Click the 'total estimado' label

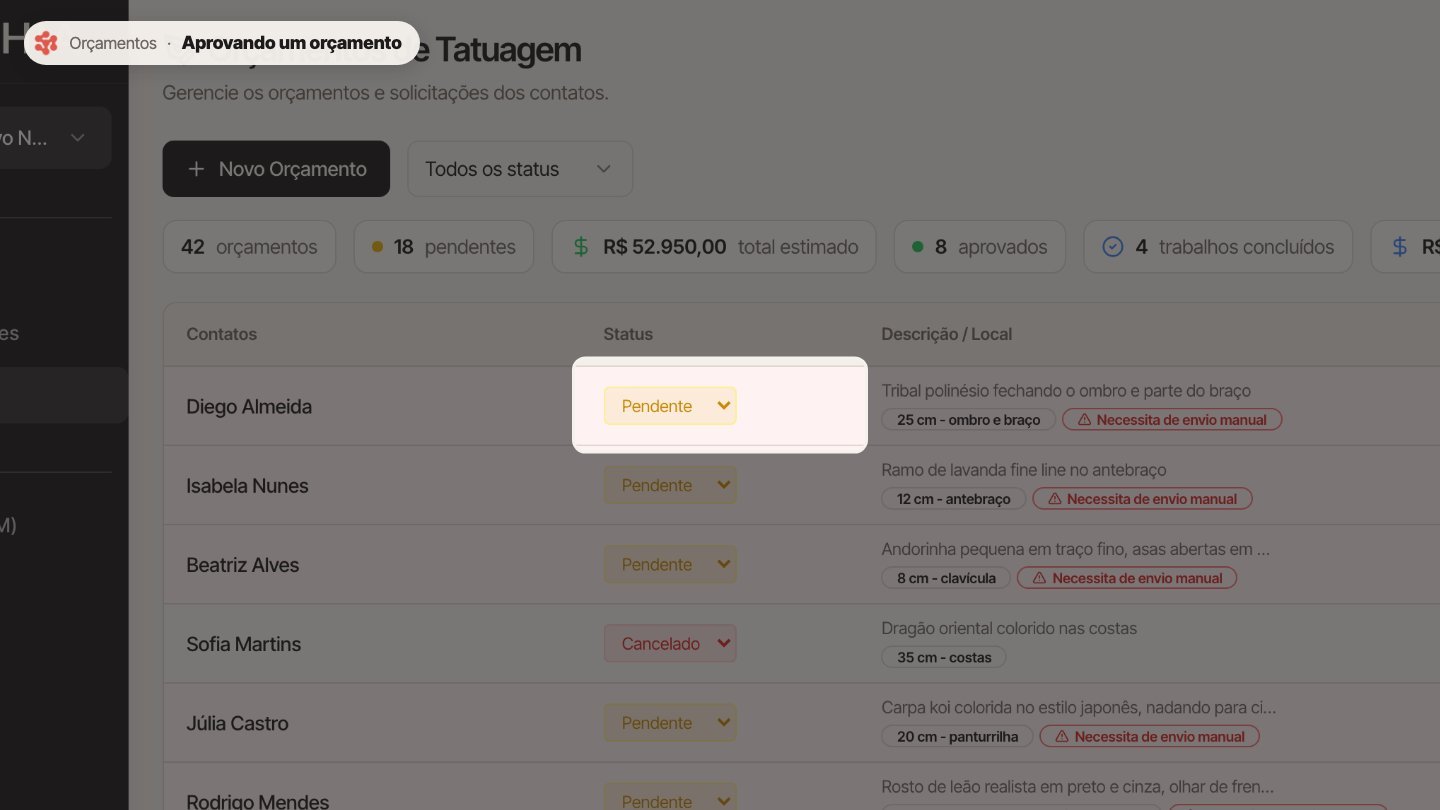tap(798, 247)
